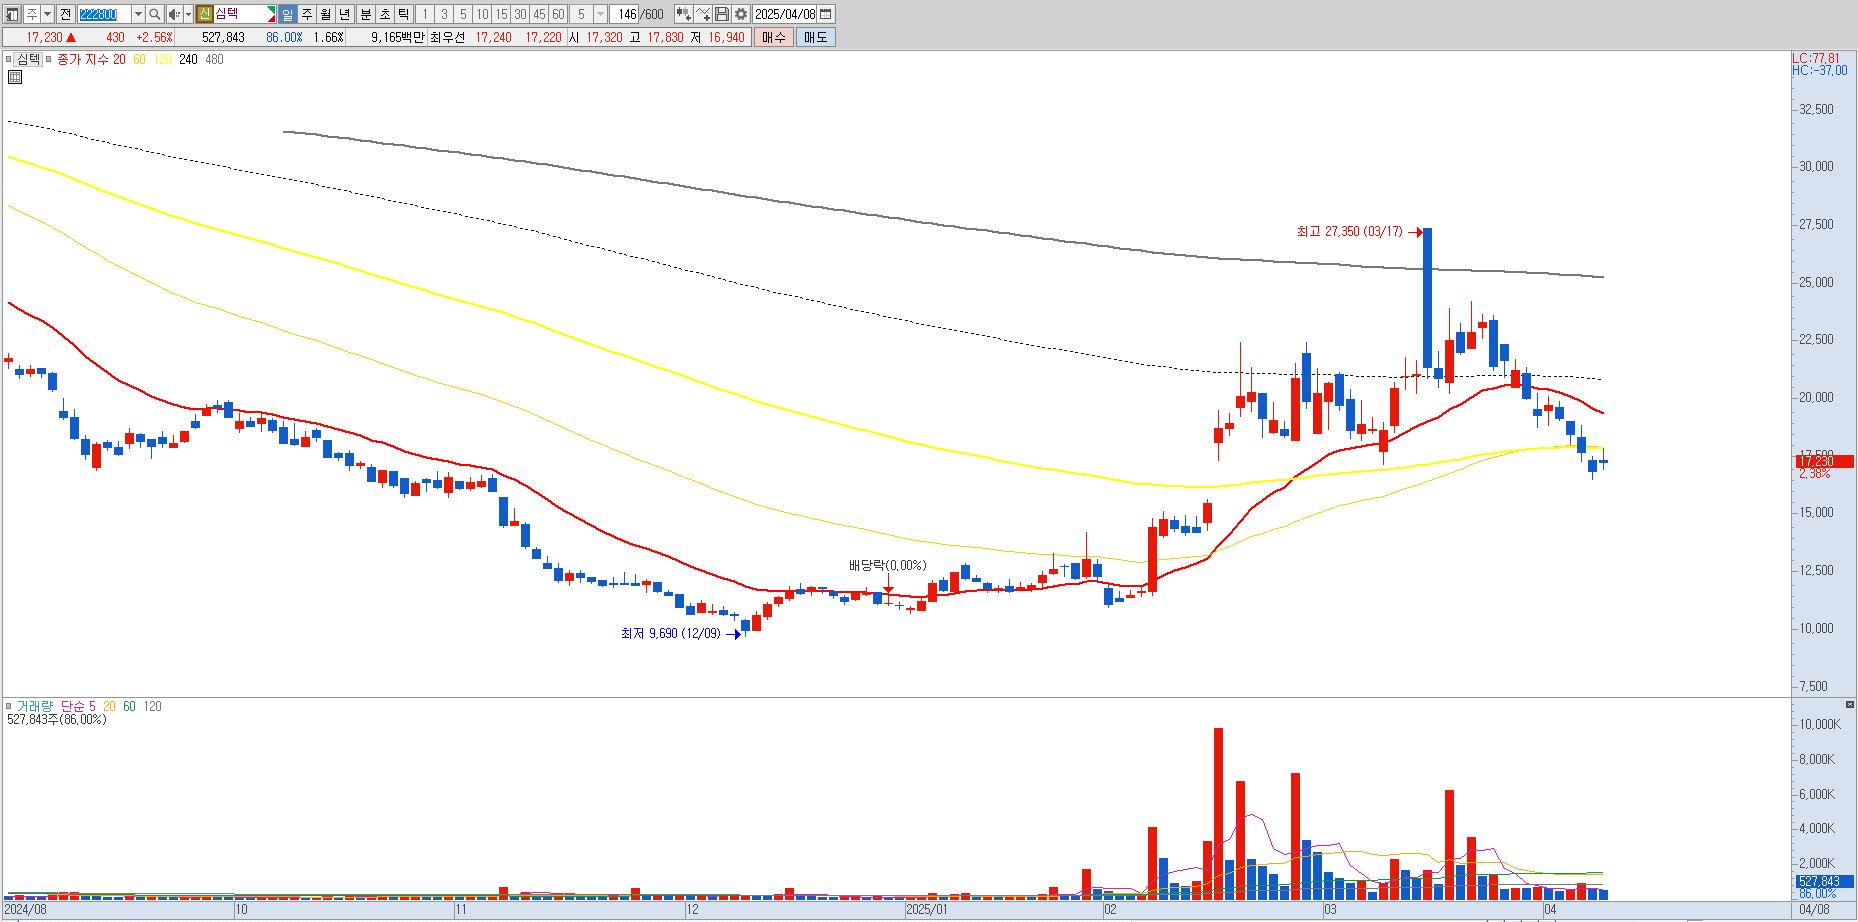Screen dimensions: 1858x922
Task: Click the 최고 27,350 (03/17) high marker
Action: tap(1349, 231)
